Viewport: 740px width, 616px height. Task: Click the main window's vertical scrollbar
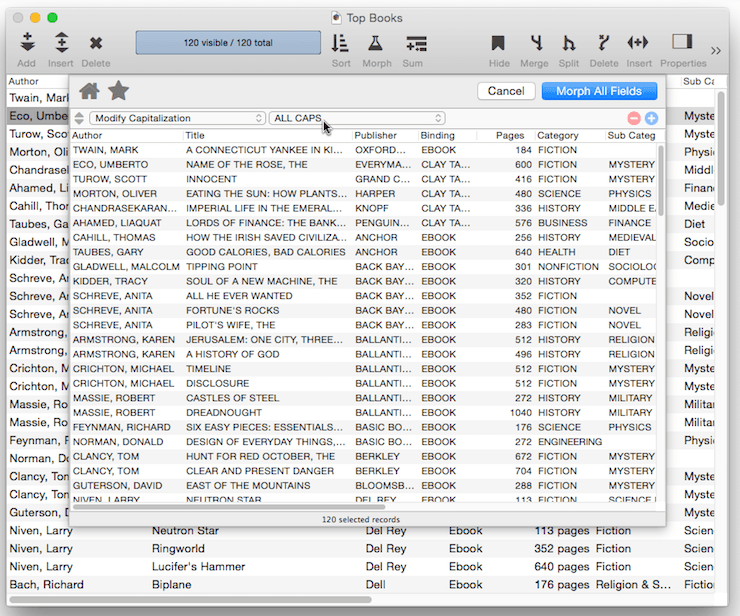pos(721,148)
